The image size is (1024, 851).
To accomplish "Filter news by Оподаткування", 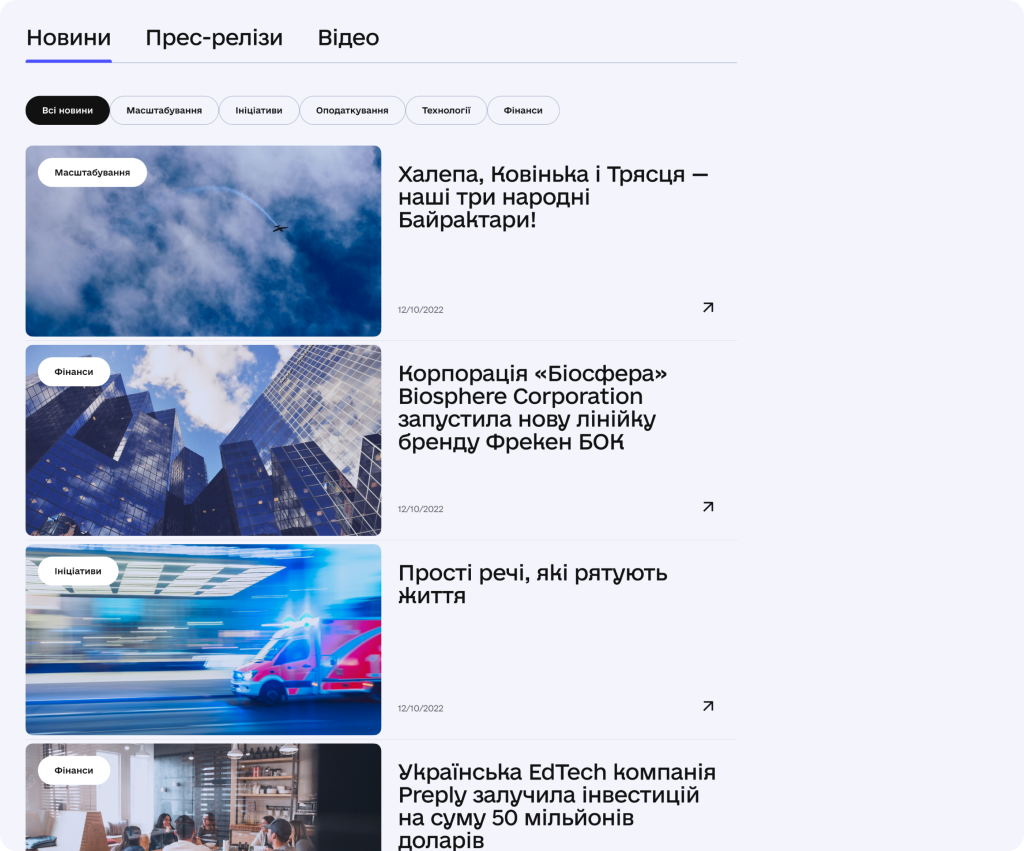I will 352,110.
